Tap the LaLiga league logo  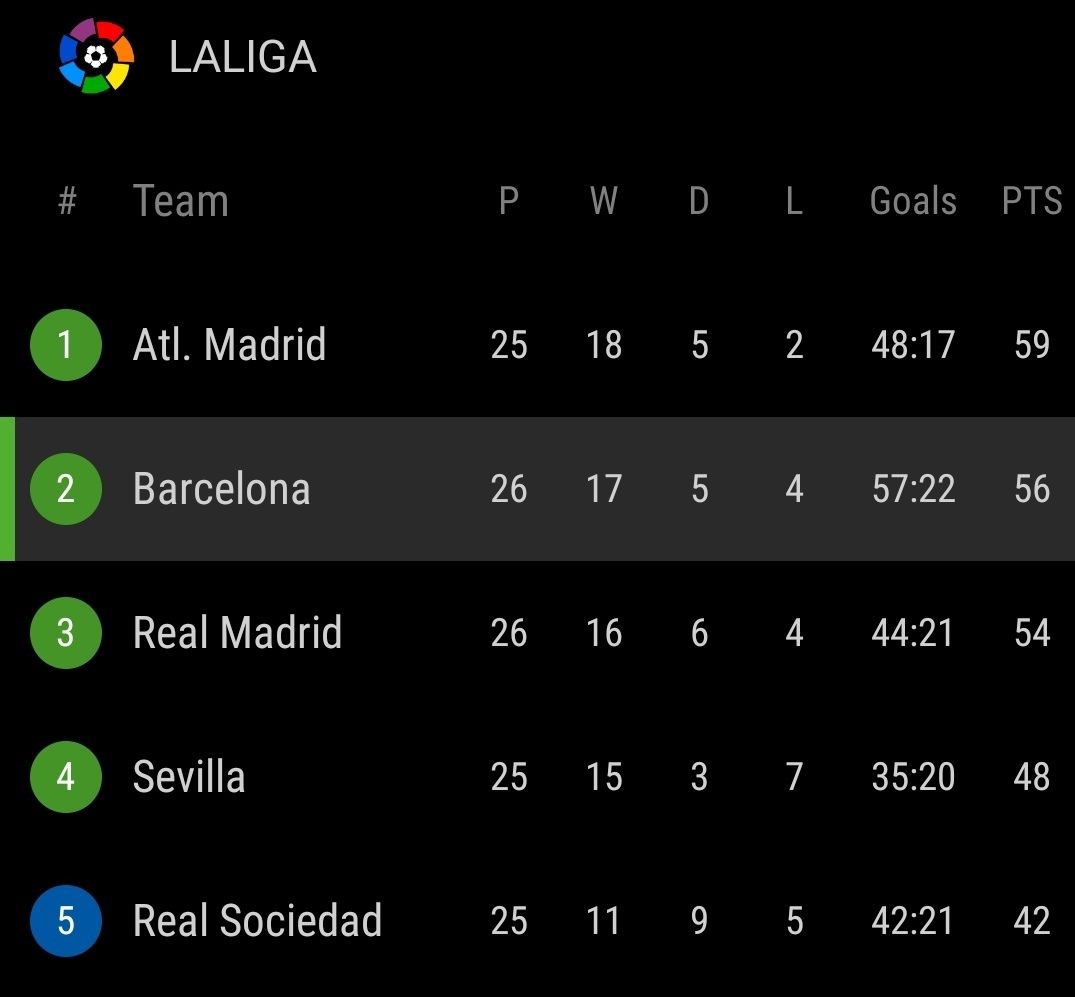[x=95, y=56]
